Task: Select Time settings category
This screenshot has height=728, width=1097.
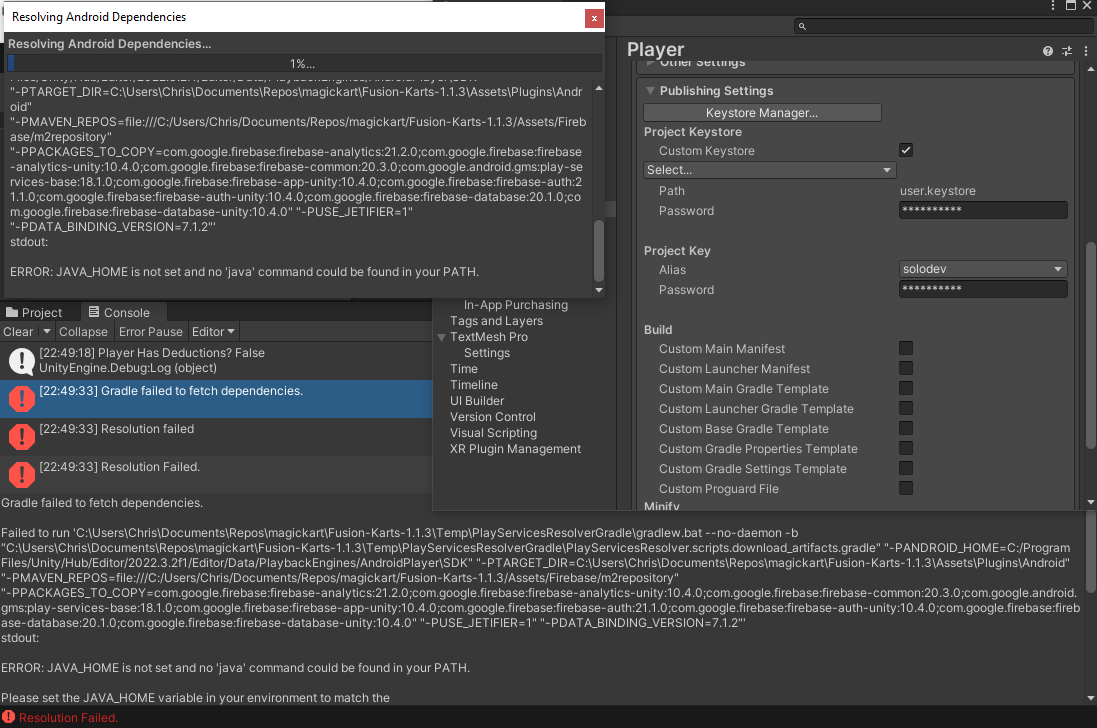Action: (x=464, y=369)
